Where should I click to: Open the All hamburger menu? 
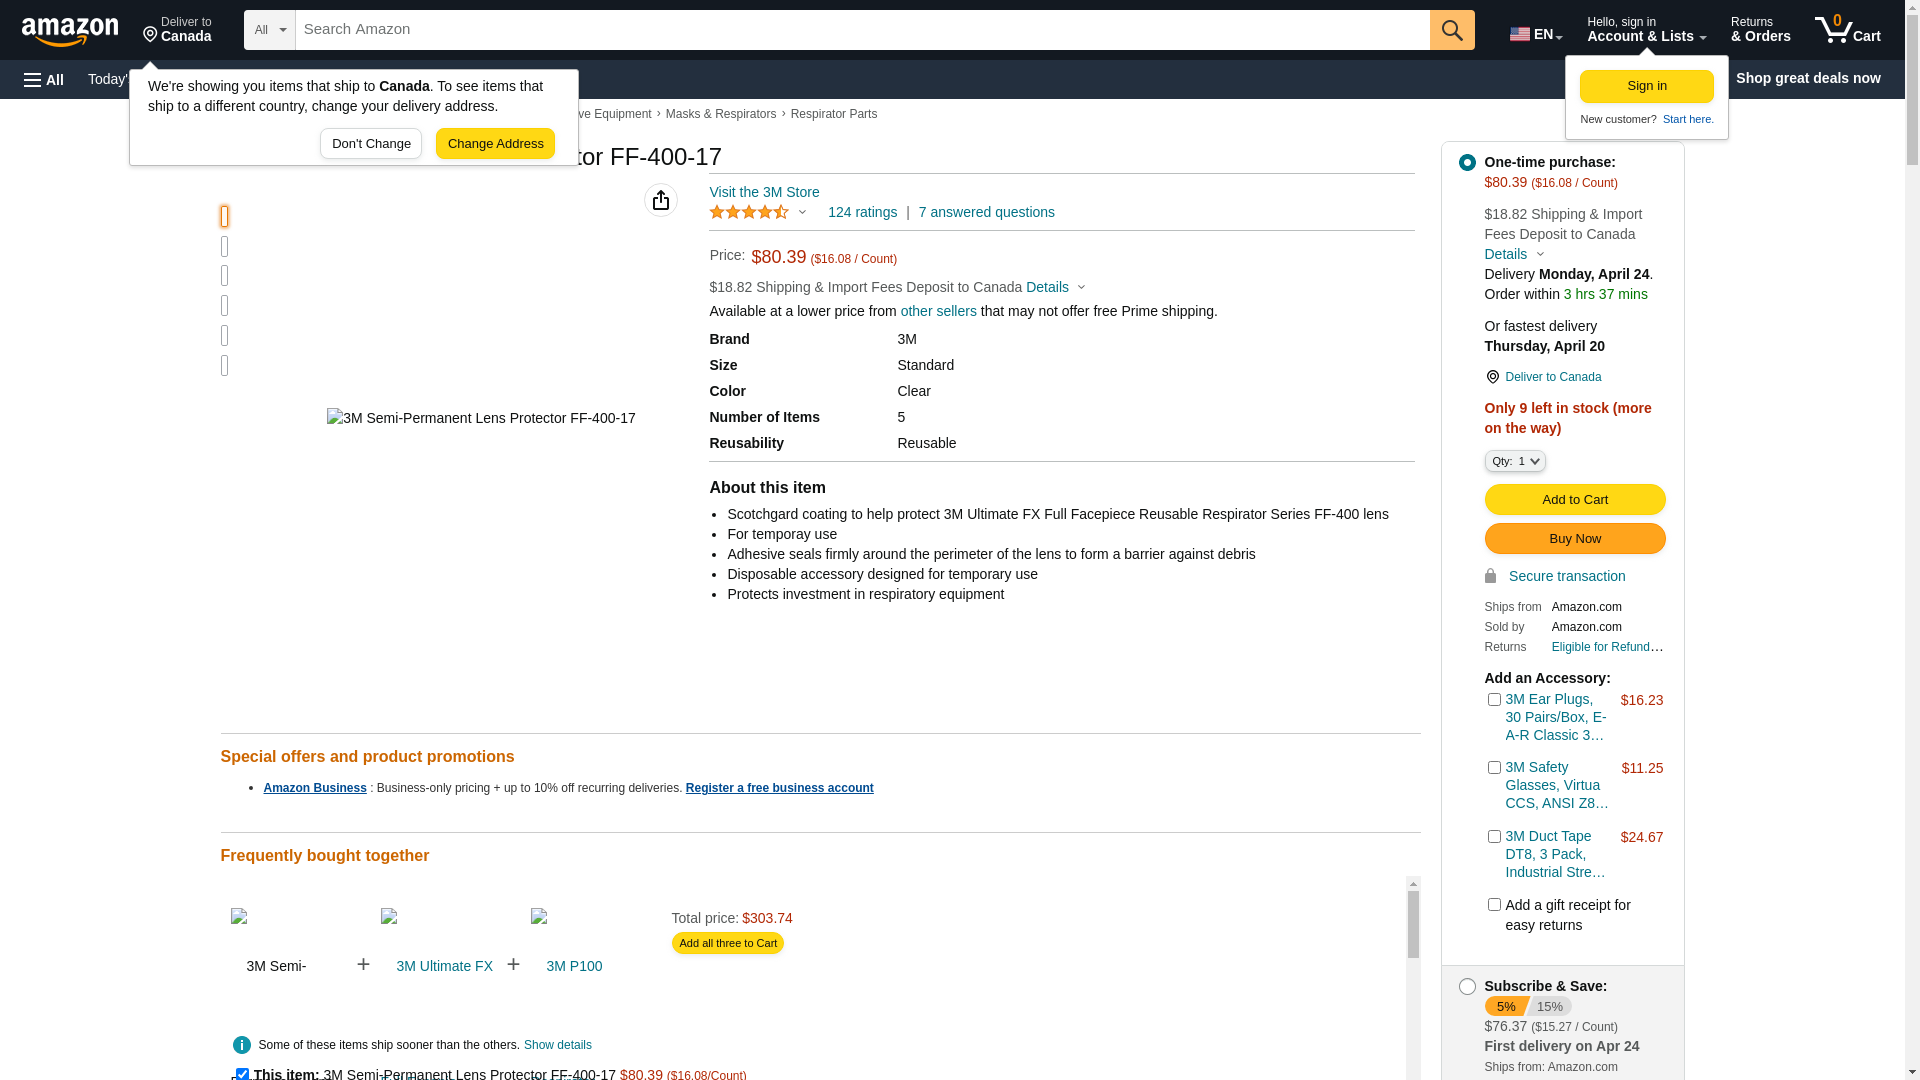pos(44,79)
